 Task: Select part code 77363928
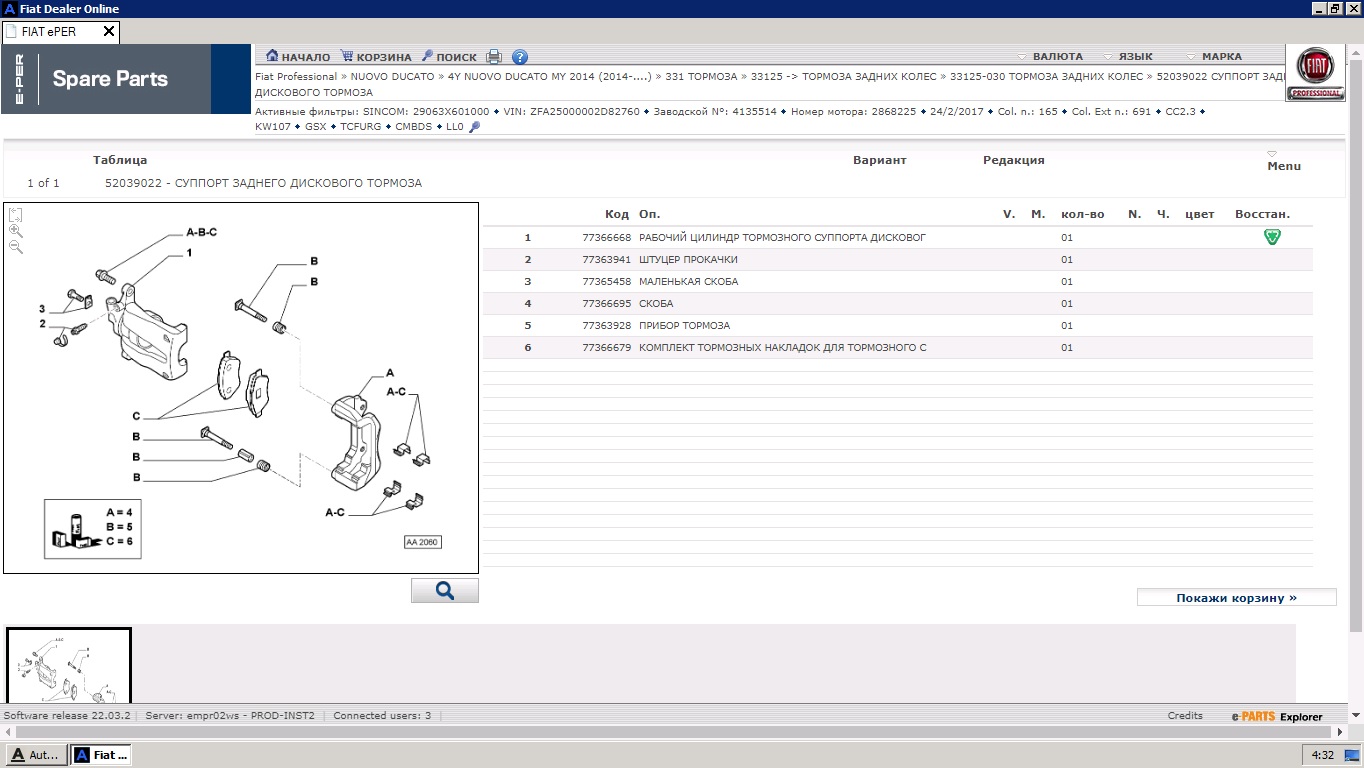click(607, 326)
